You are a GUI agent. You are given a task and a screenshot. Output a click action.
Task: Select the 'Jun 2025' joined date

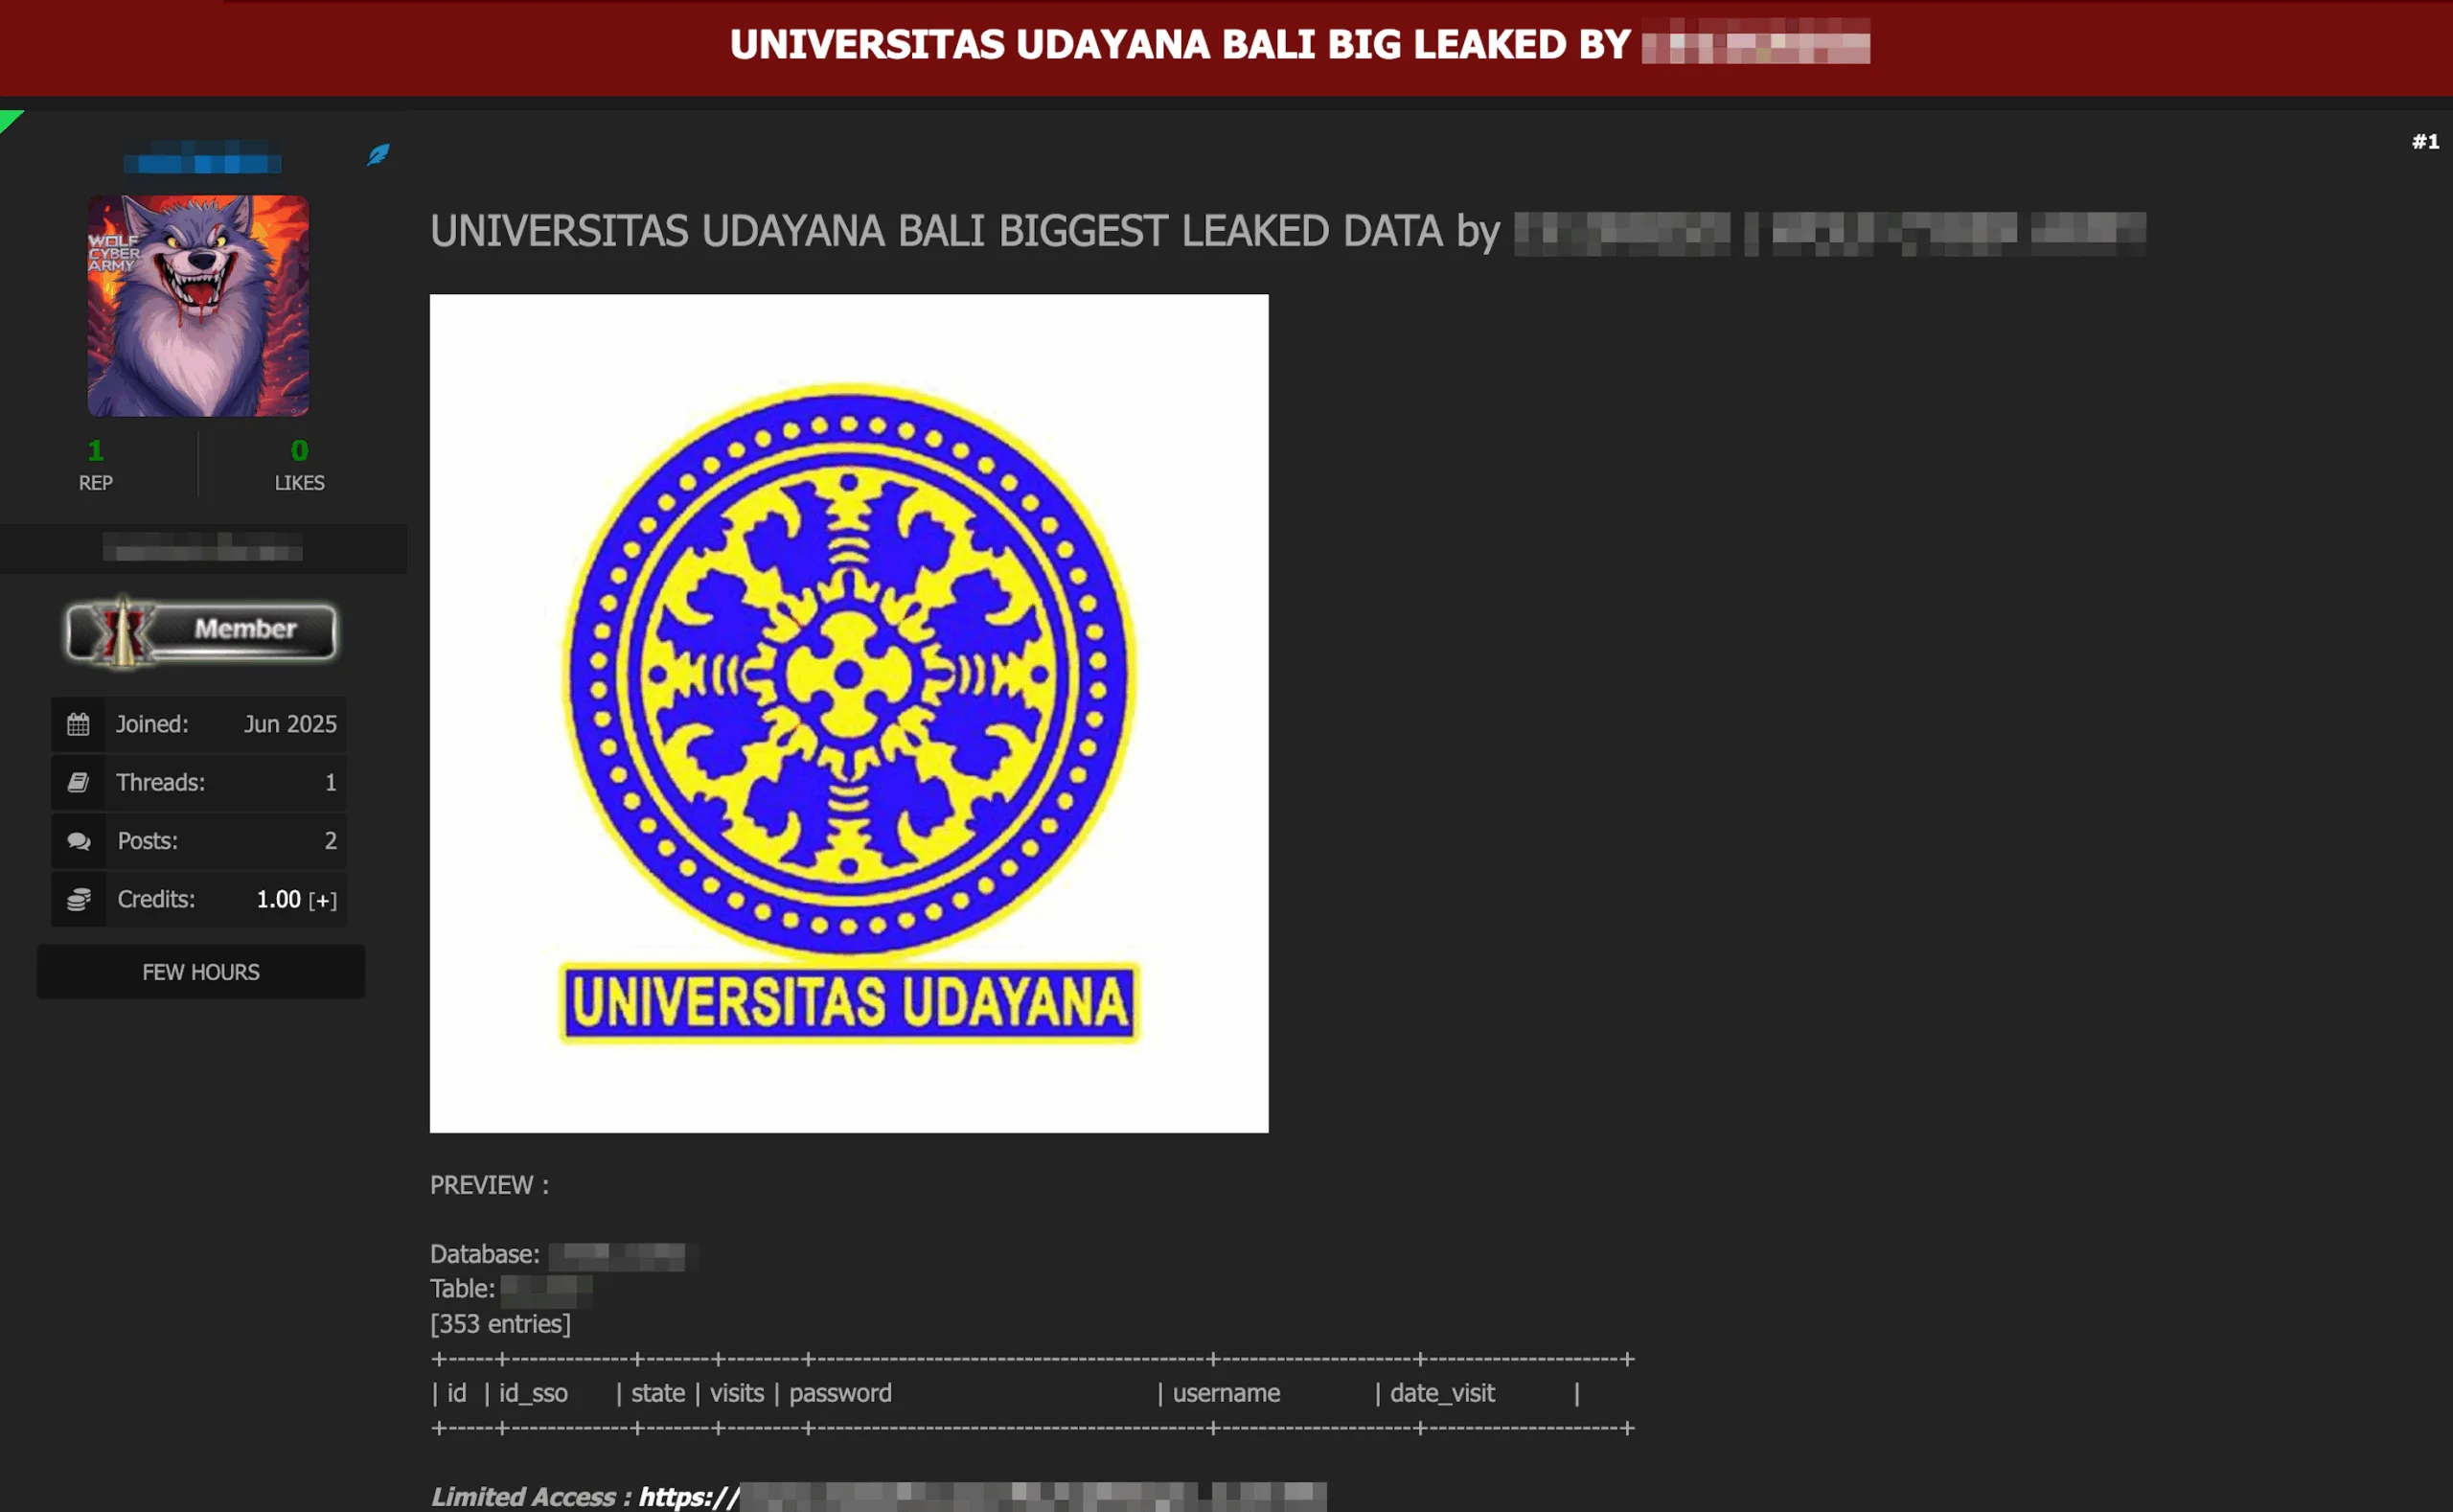pyautogui.click(x=290, y=724)
